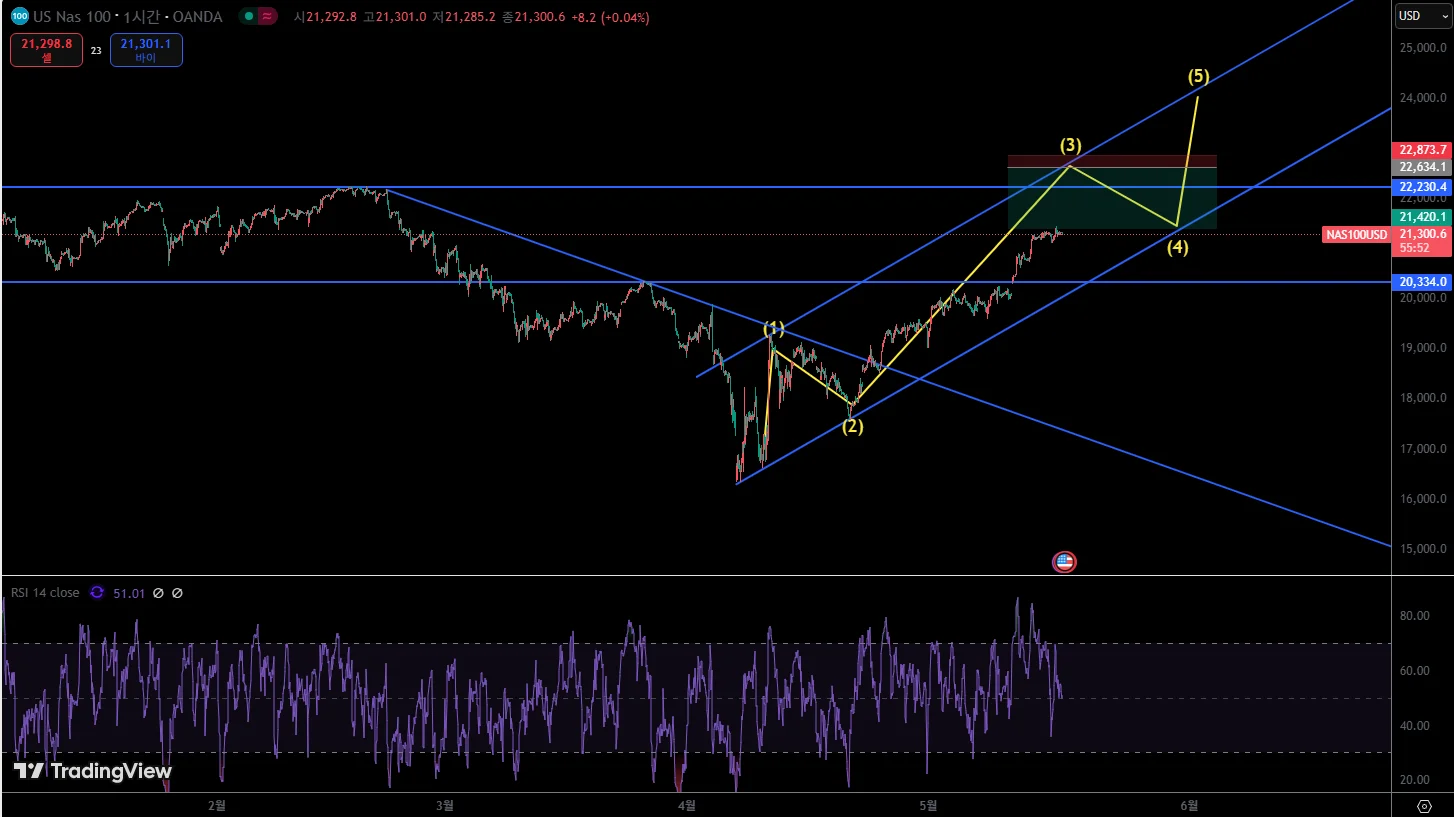Click the 24,000.0 price axis tick

(1423, 98)
